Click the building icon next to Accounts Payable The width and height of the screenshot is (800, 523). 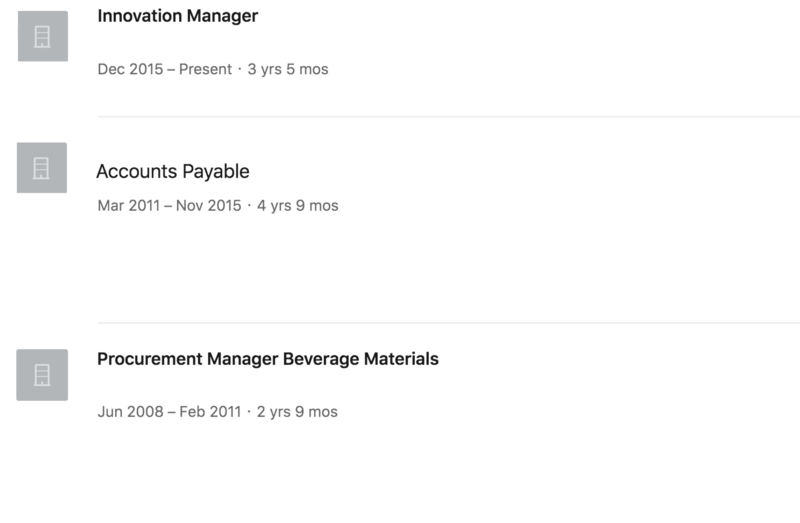click(42, 168)
